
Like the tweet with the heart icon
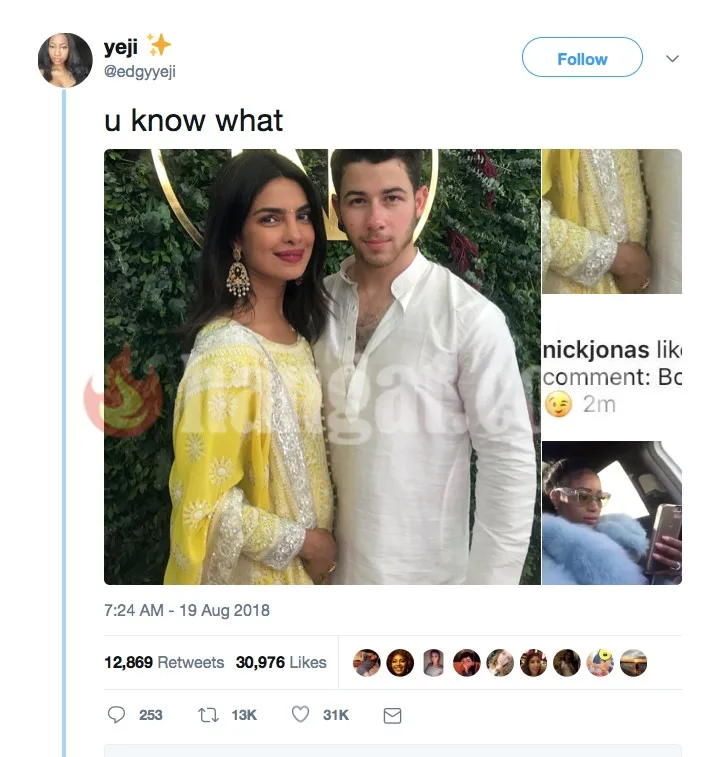click(300, 715)
